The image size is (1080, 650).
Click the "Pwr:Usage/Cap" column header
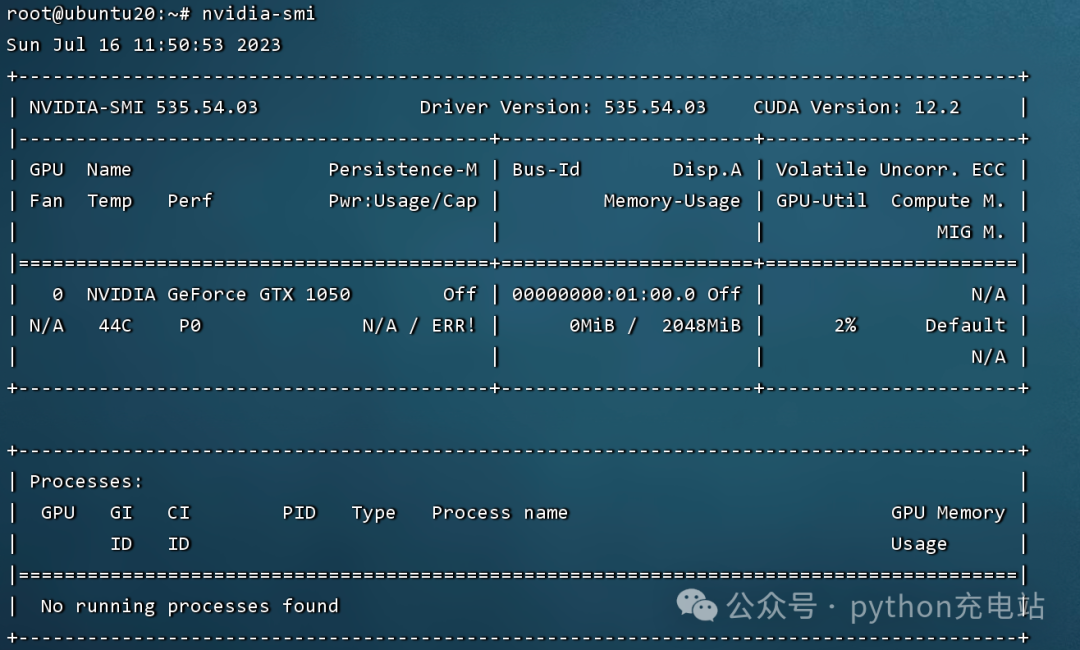(403, 201)
